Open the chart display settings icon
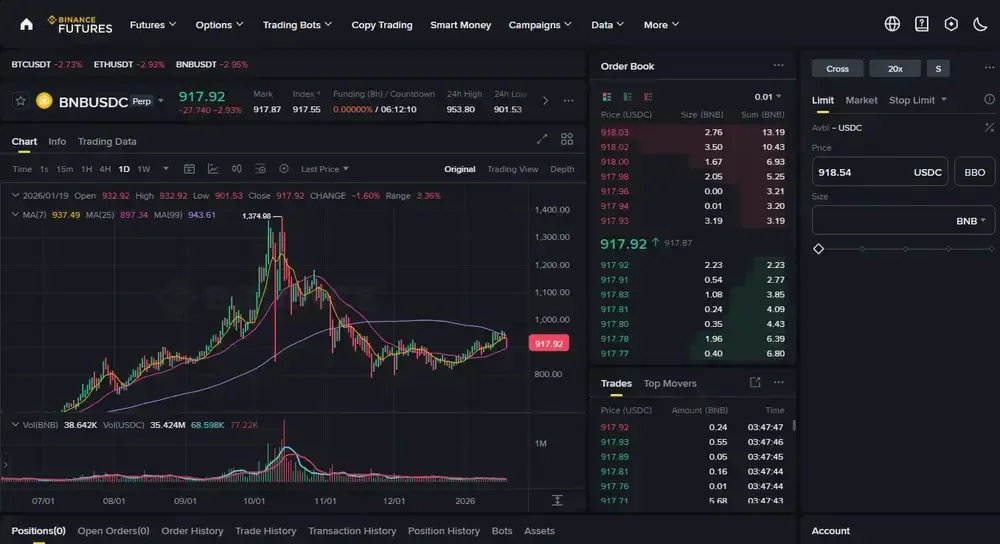 tap(260, 169)
